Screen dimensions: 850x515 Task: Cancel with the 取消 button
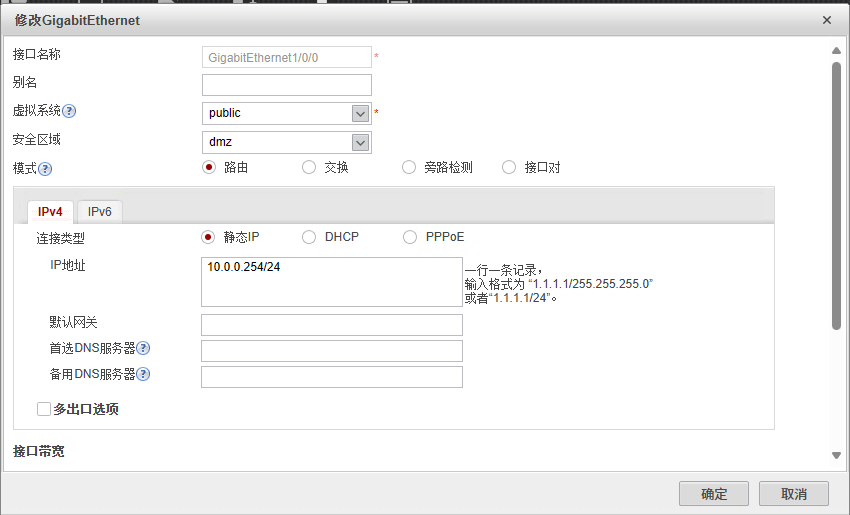click(794, 494)
